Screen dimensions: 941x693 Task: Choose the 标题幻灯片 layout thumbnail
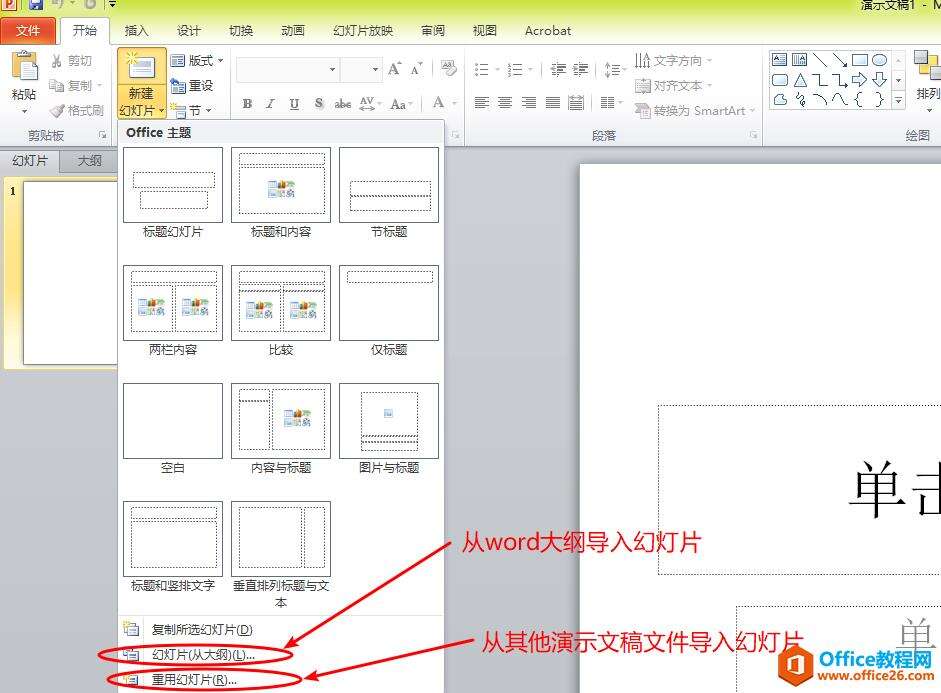(173, 185)
